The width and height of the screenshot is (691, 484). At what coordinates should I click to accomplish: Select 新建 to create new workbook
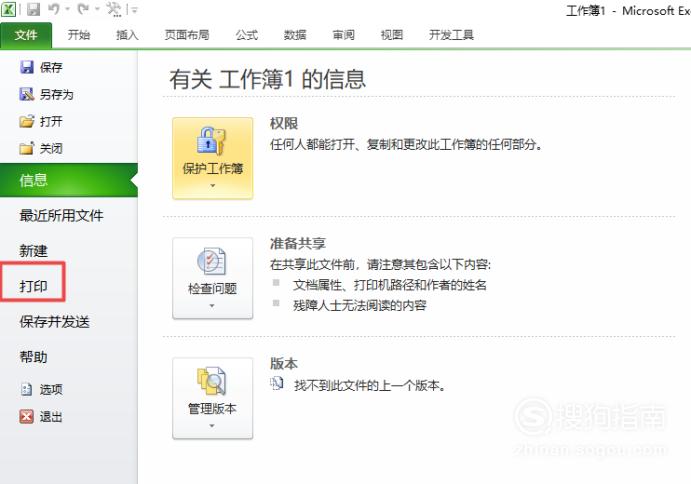[x=33, y=251]
